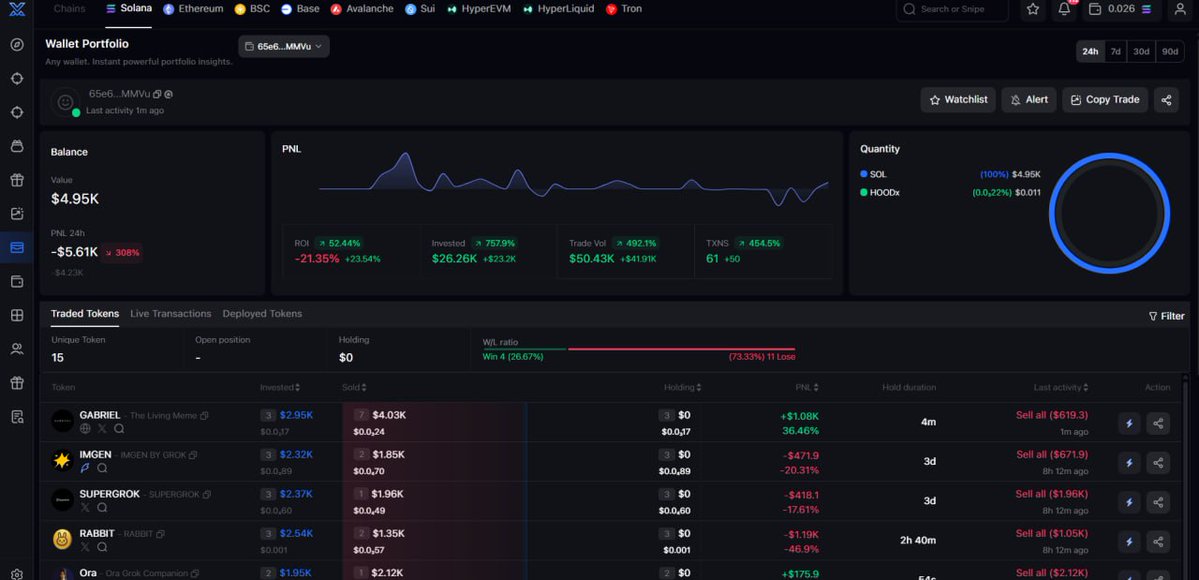Screen dimensions: 1199x580
Task: Click the PNL line chart
Action: coord(574,181)
